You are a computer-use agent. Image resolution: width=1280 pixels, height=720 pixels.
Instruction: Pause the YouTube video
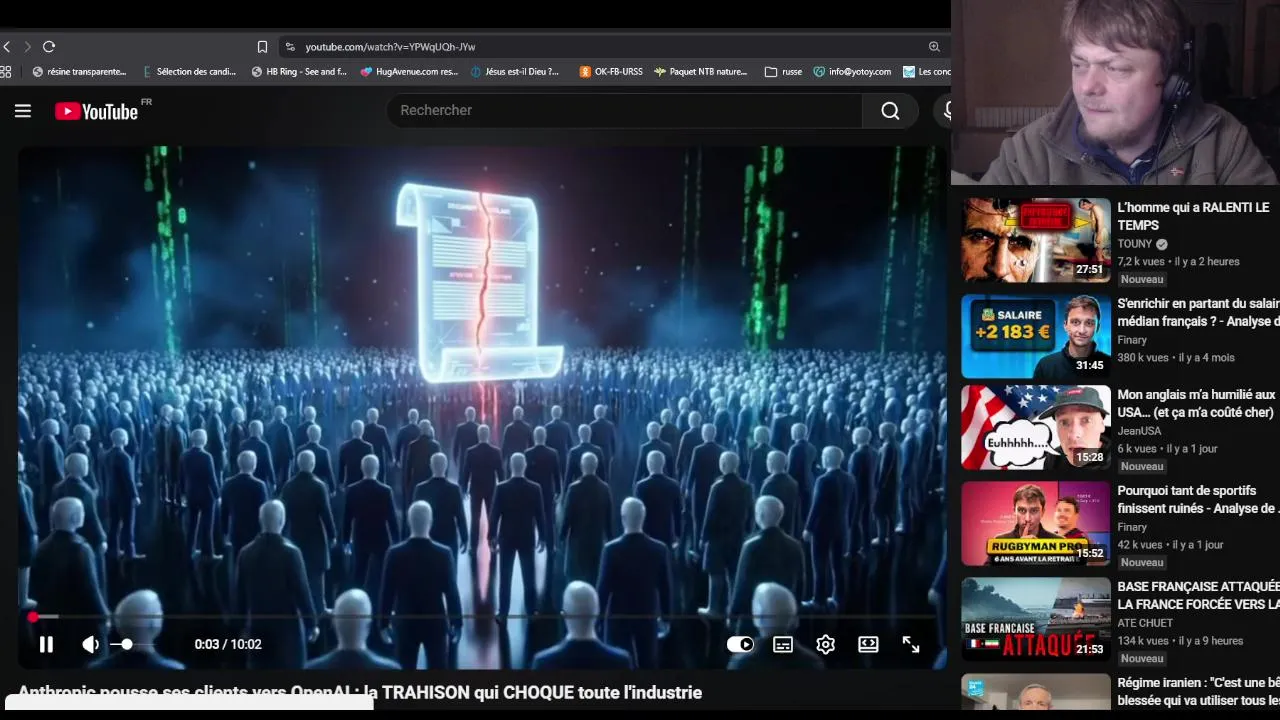[x=46, y=645]
